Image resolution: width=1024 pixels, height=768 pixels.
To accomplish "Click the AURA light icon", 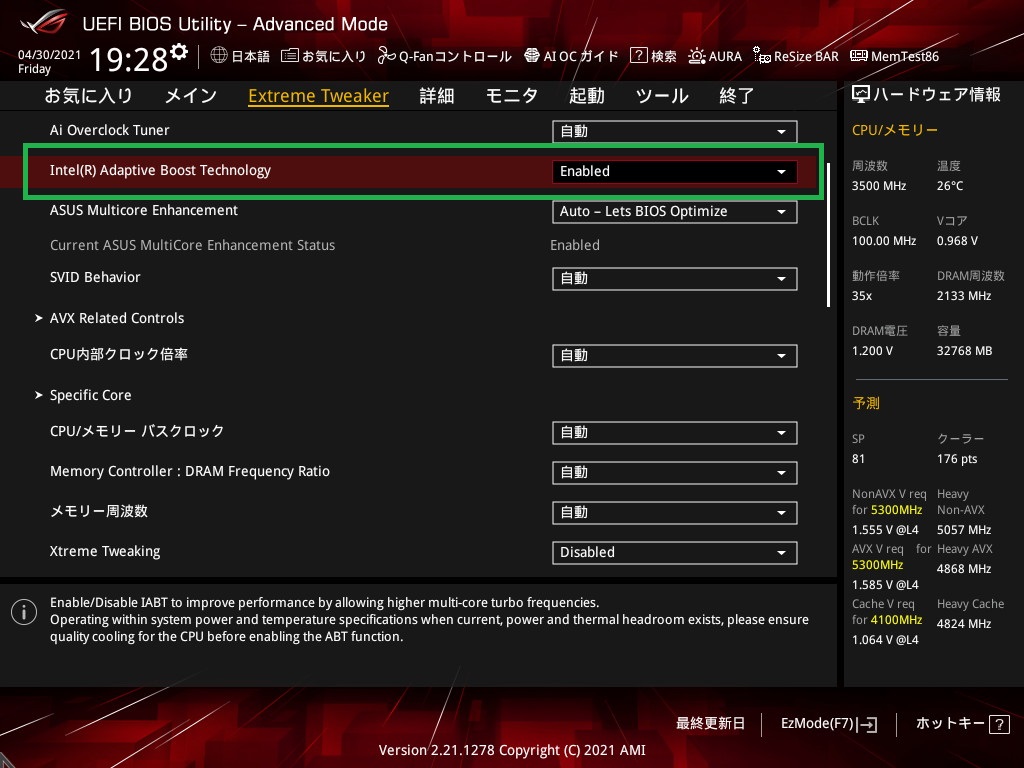I will click(x=697, y=56).
